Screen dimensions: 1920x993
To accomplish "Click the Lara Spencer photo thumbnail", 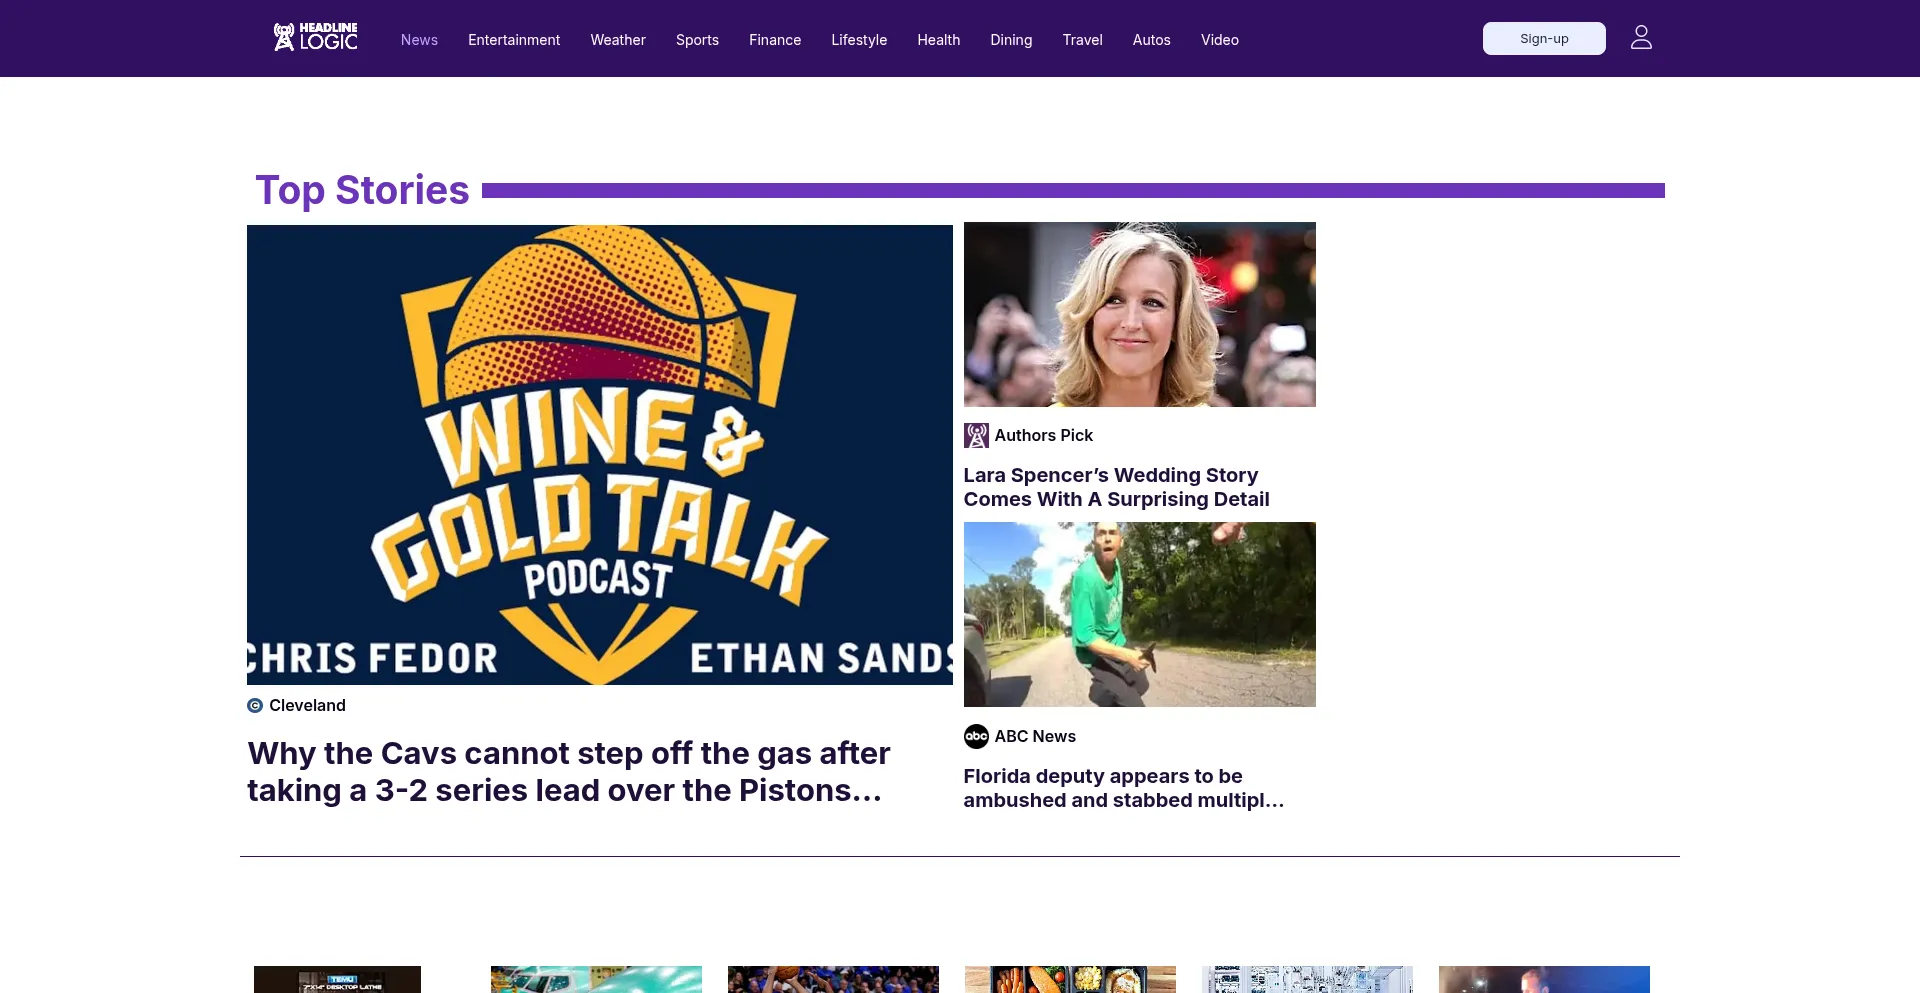I will click(1140, 314).
